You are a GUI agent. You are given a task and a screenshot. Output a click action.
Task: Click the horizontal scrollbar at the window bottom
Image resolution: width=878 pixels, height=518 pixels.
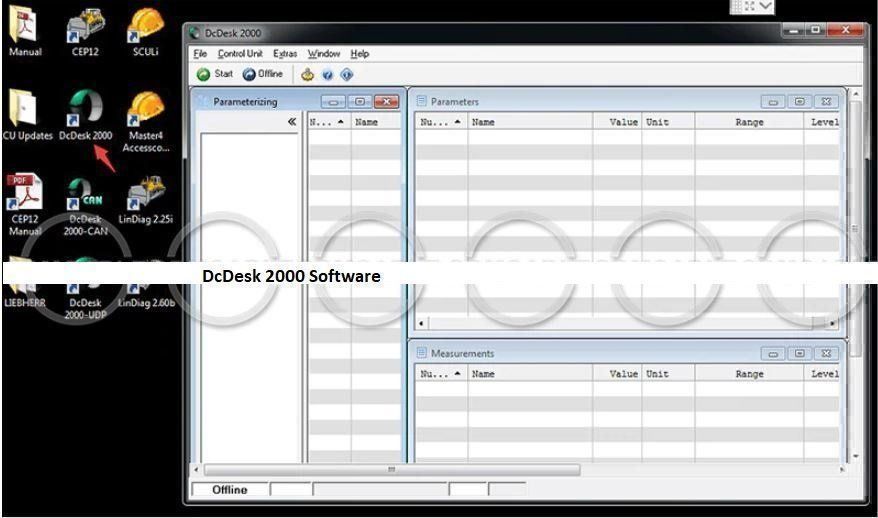pyautogui.click(x=390, y=469)
